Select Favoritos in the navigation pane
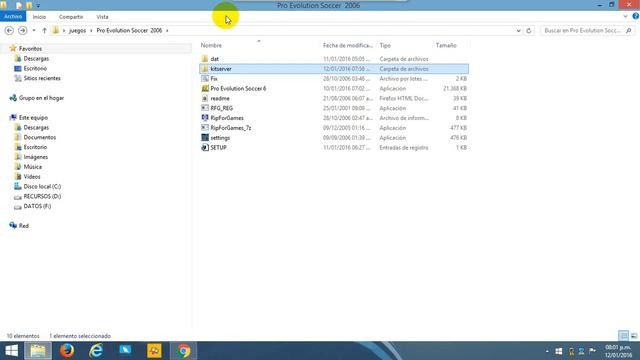This screenshot has height=360, width=640. pos(30,49)
